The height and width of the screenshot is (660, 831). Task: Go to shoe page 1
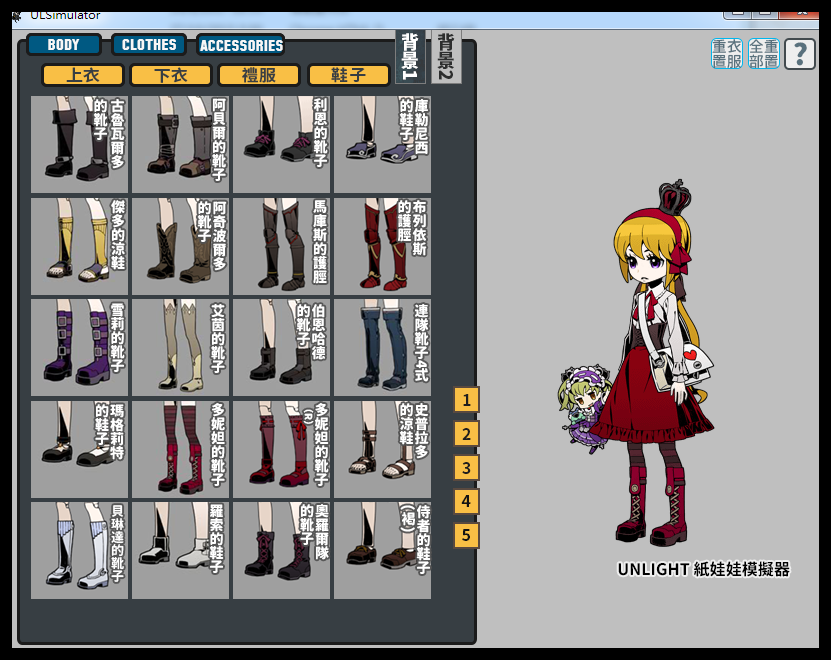(x=466, y=400)
